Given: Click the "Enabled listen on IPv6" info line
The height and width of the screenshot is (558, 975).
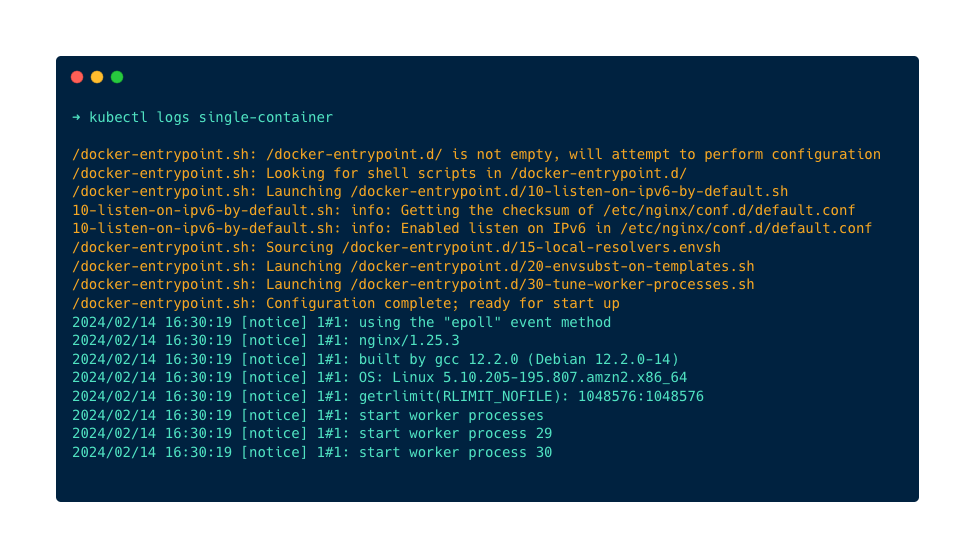Looking at the screenshot, I should [x=472, y=229].
